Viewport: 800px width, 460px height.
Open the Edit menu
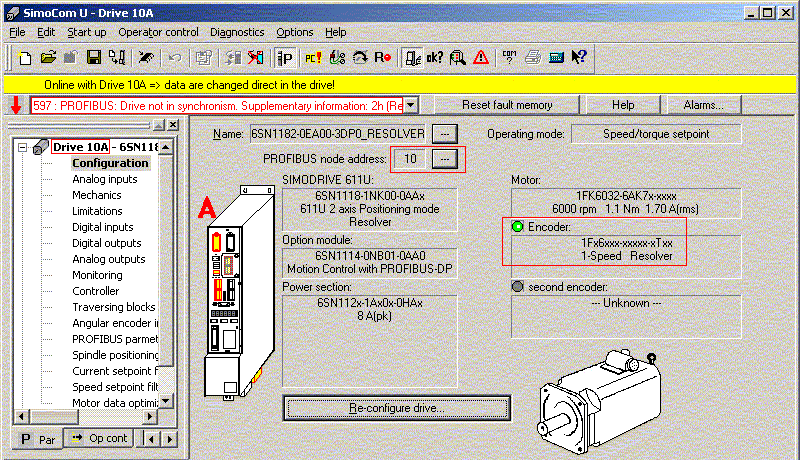46,32
